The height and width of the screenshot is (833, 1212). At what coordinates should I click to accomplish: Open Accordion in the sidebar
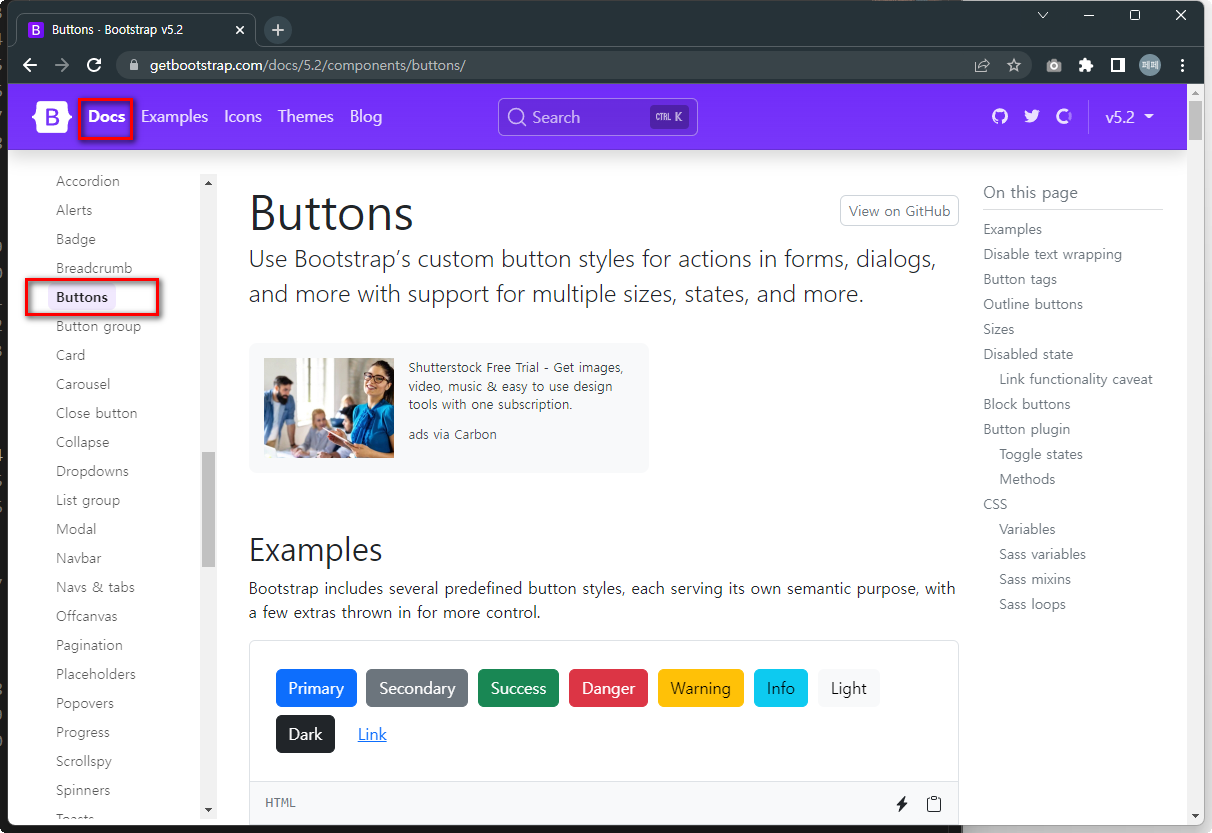coord(88,181)
